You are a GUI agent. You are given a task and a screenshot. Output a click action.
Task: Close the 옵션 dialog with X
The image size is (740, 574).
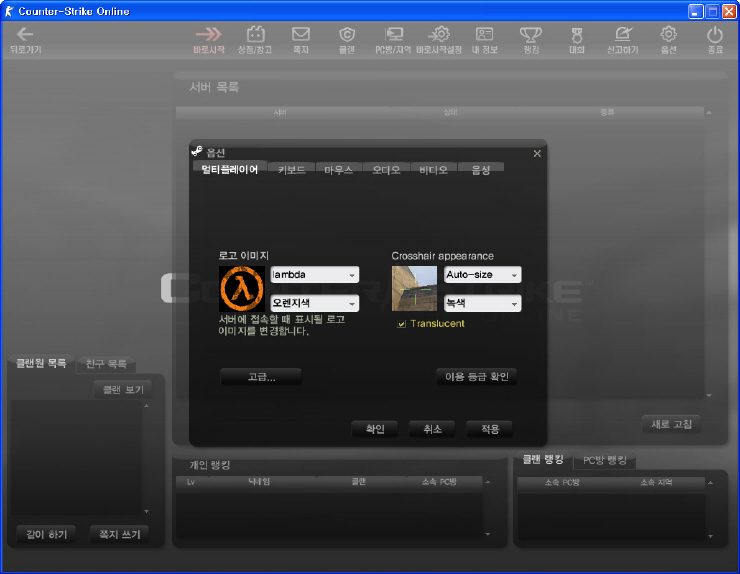tap(537, 153)
